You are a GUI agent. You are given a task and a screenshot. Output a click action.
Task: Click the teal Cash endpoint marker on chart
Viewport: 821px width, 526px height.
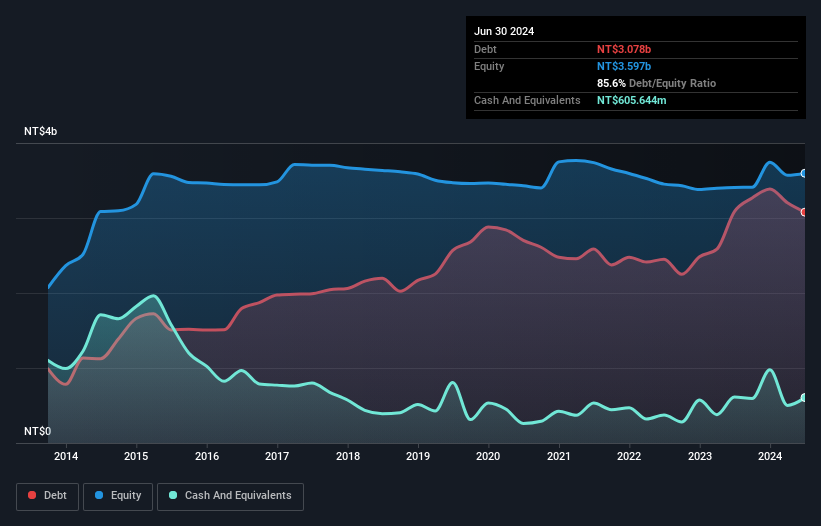tap(804, 398)
